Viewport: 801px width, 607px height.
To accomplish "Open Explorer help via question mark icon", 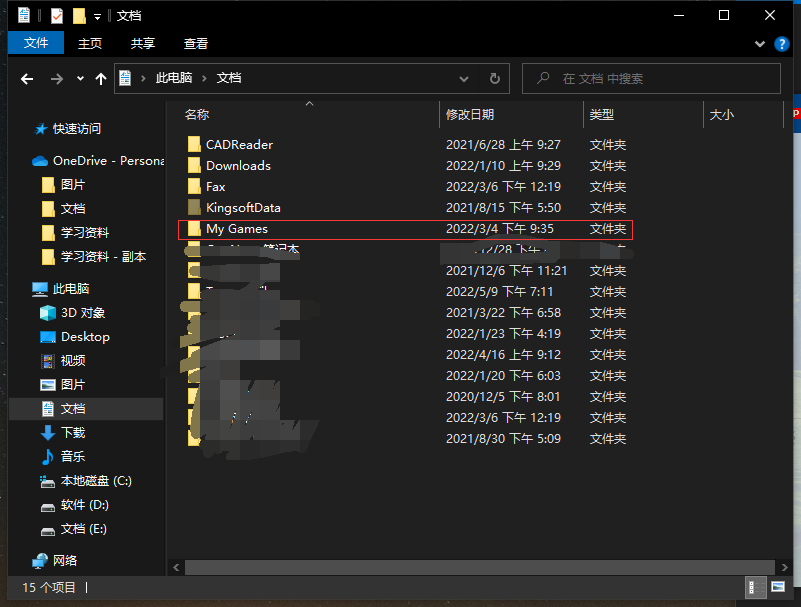I will [782, 44].
